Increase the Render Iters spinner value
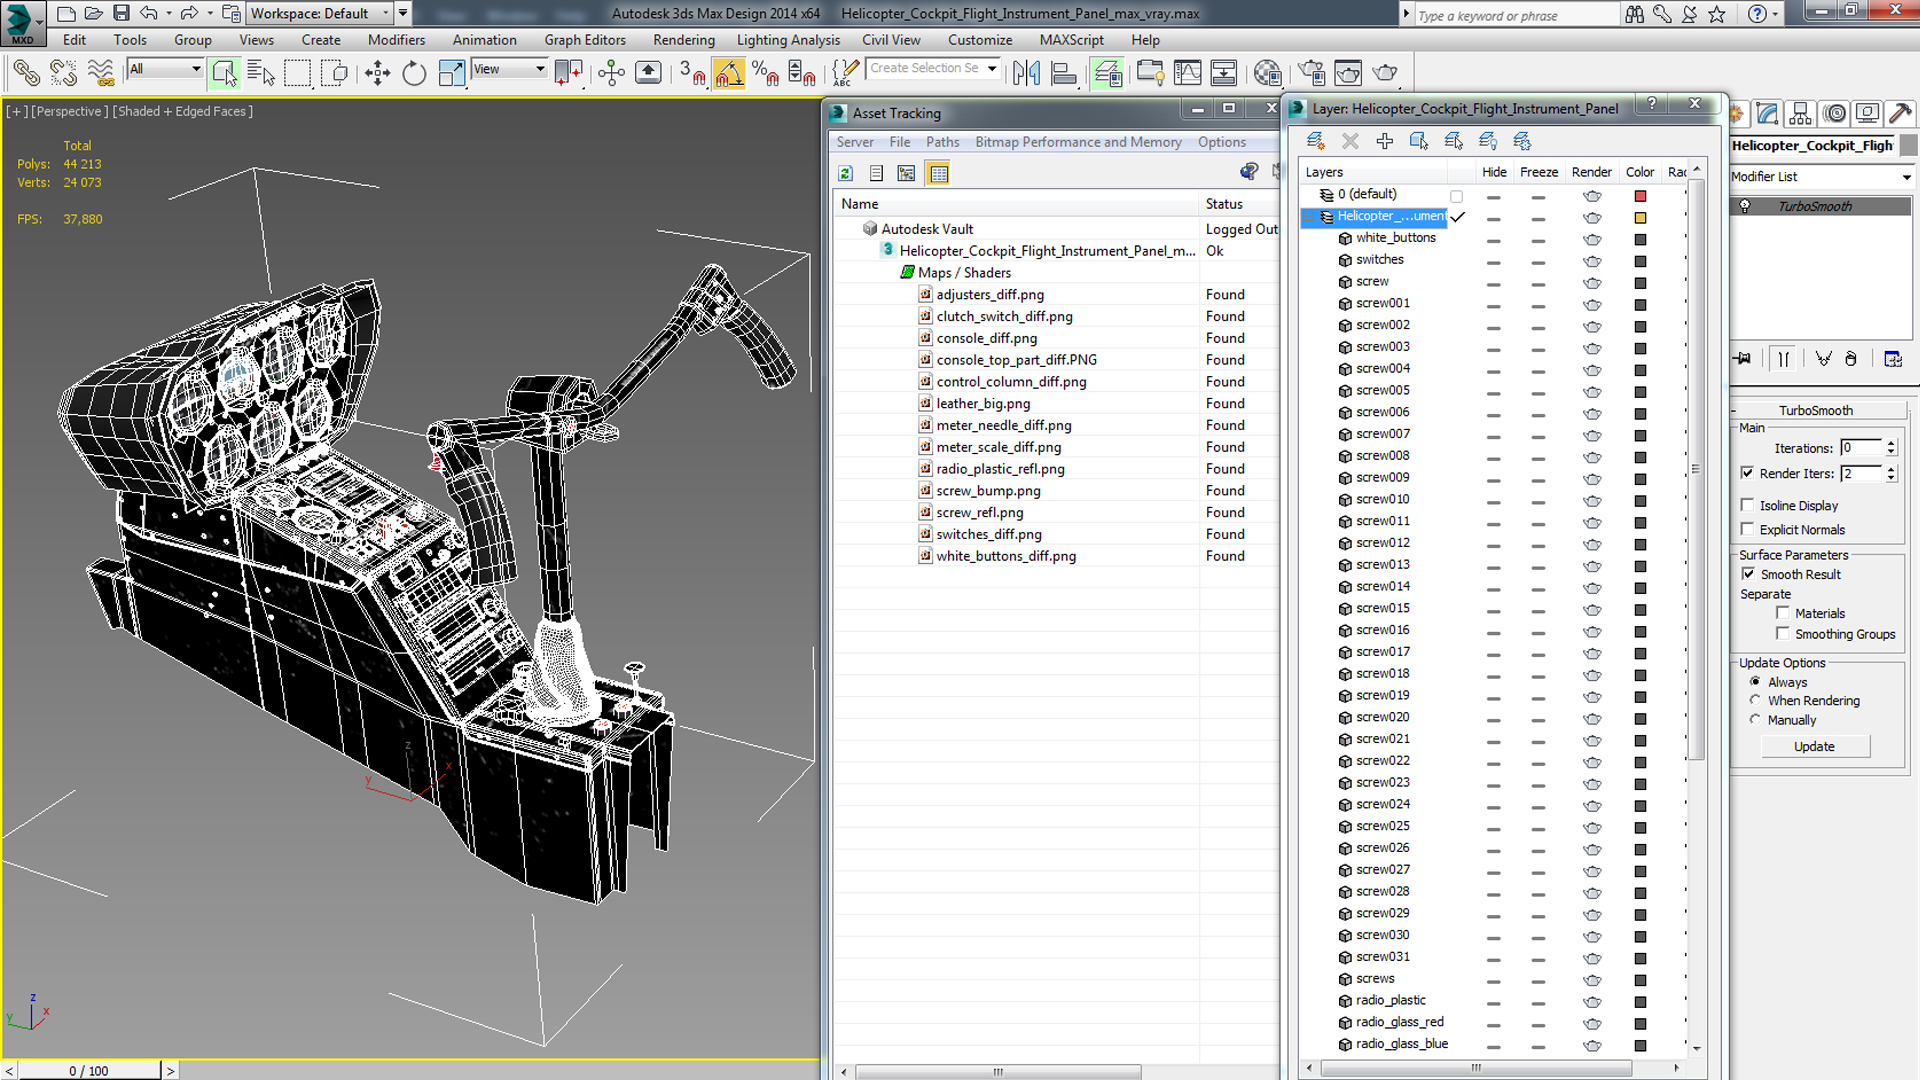 click(1891, 469)
